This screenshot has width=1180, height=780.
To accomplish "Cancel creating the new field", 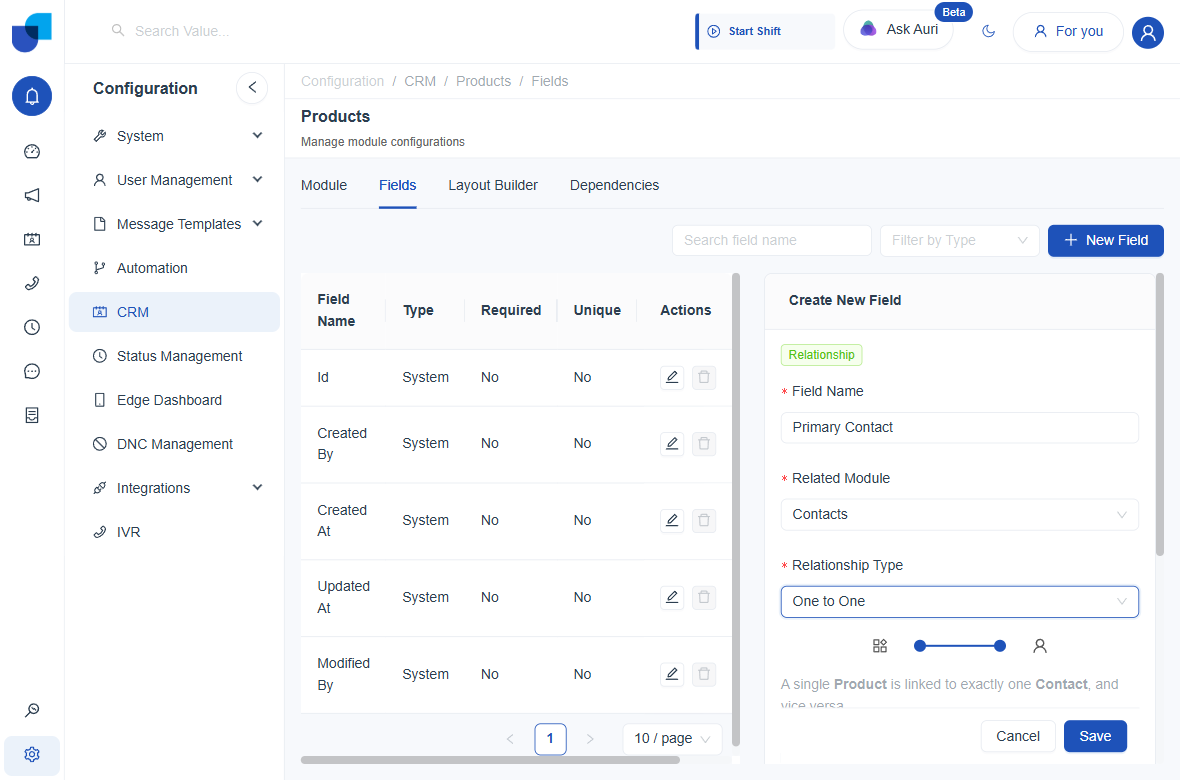I will (1017, 736).
